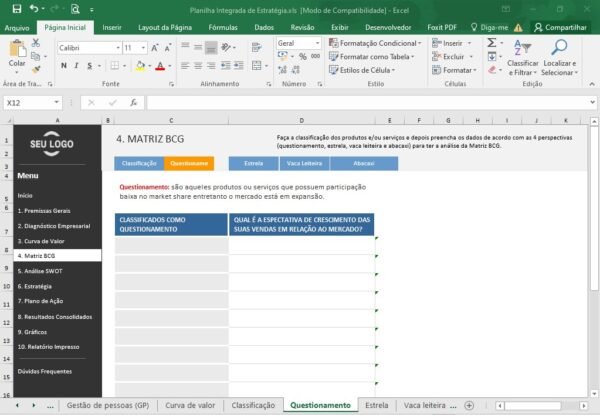
Task: Open the Dados ribbon tab
Action: 264,28
